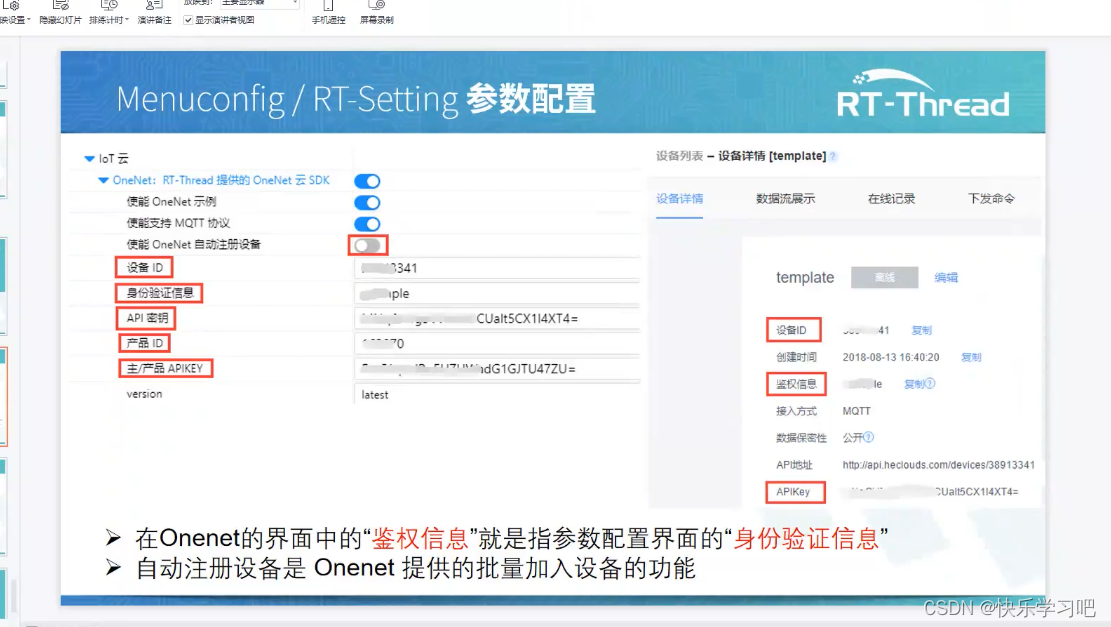This screenshot has width=1111, height=627.
Task: Click the 使能 OneNet 自动注册设备 label
Action: tap(193, 244)
